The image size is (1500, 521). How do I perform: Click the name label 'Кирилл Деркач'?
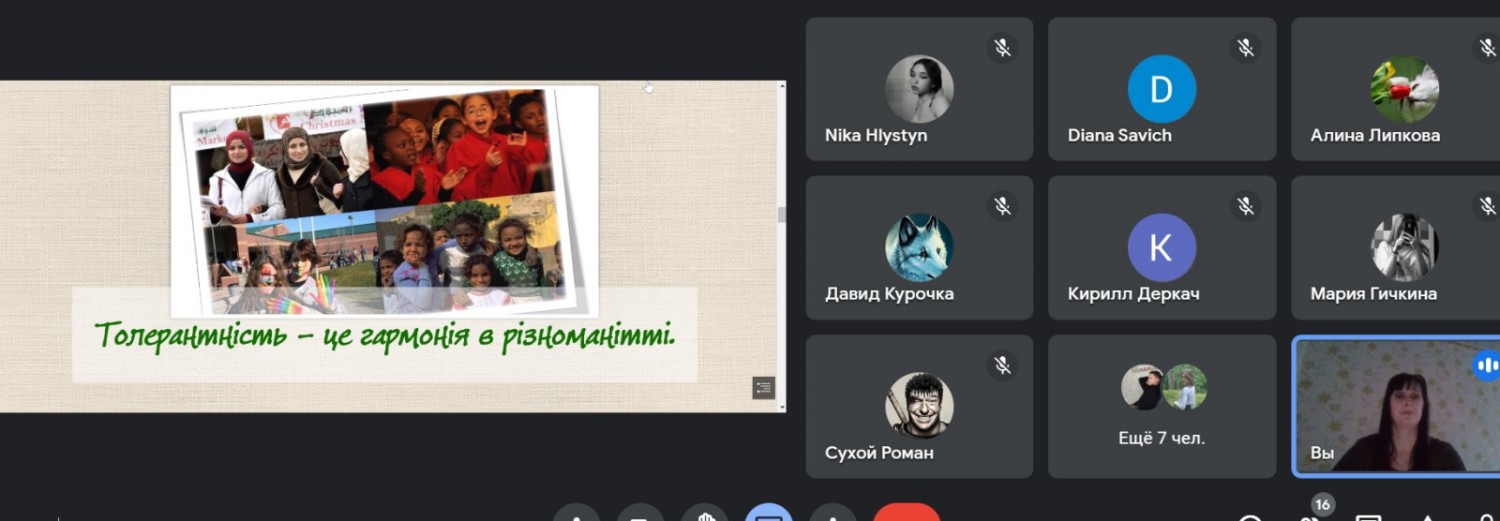[1134, 294]
